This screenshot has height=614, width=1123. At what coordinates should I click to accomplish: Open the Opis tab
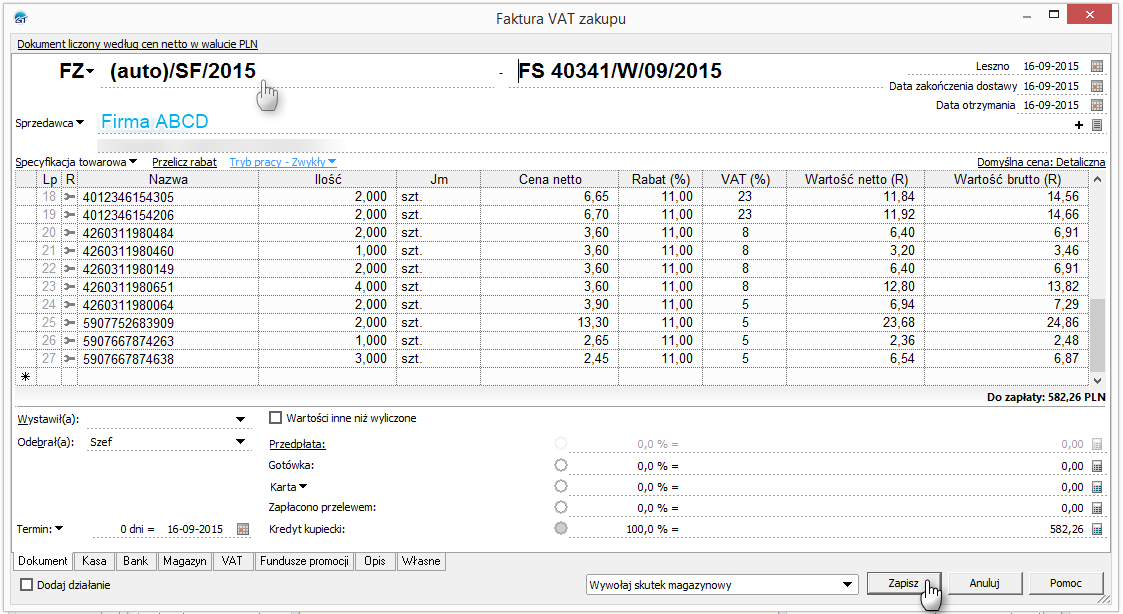tap(375, 561)
